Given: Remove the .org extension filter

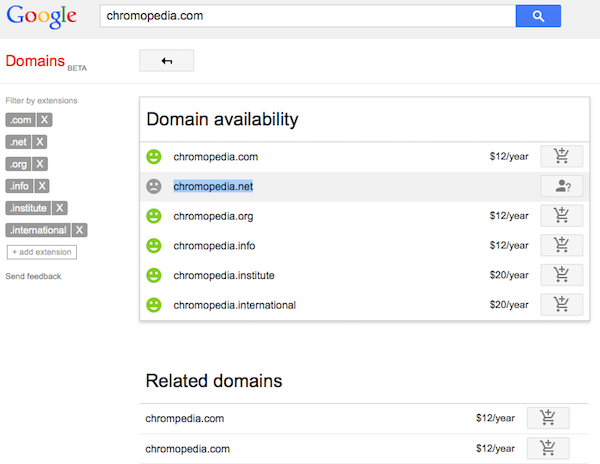Looking at the screenshot, I should click(40, 164).
